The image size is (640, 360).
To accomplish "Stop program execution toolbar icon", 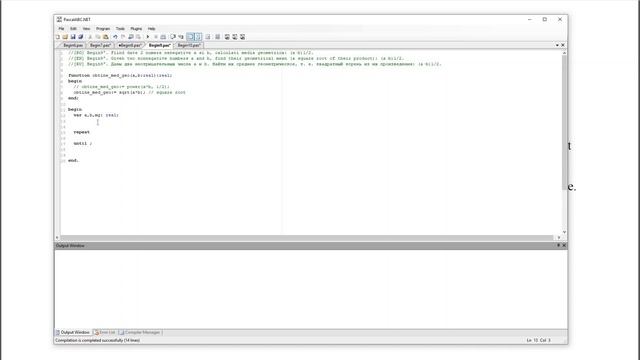I will pos(156,37).
